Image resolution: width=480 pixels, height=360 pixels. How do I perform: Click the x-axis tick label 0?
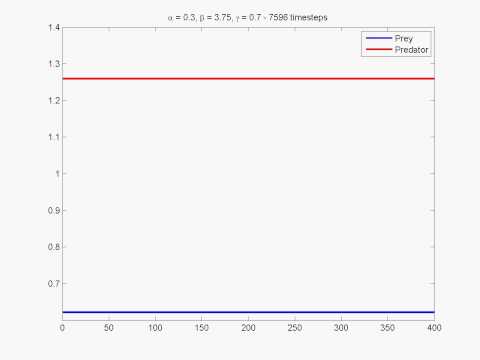(x=62, y=328)
